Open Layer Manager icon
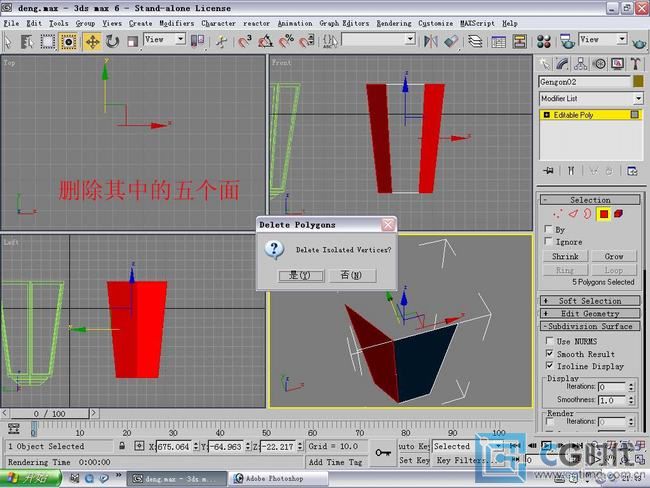This screenshot has width=650, height=488. (475, 41)
